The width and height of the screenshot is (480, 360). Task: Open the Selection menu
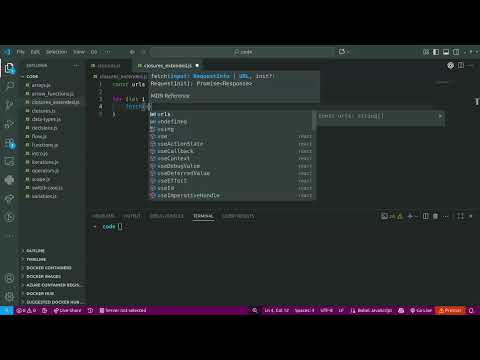(x=56, y=52)
